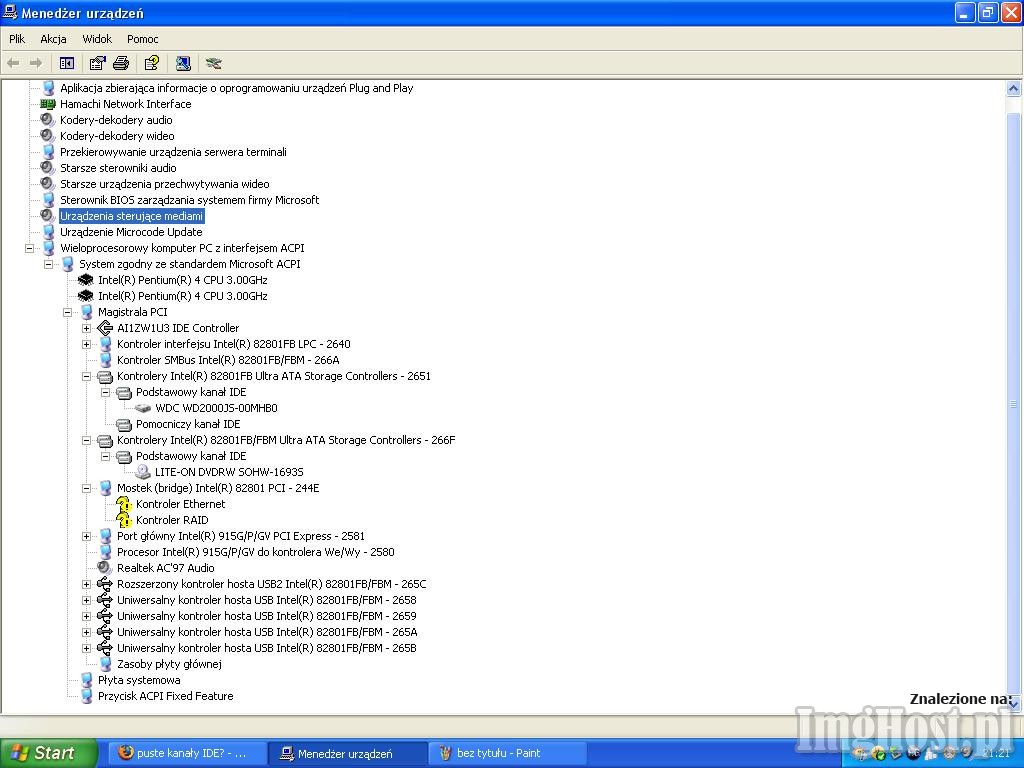1024x768 pixels.
Task: Collapse the Ultra ATA Storage Controllers - 2651 node
Action: click(86, 376)
